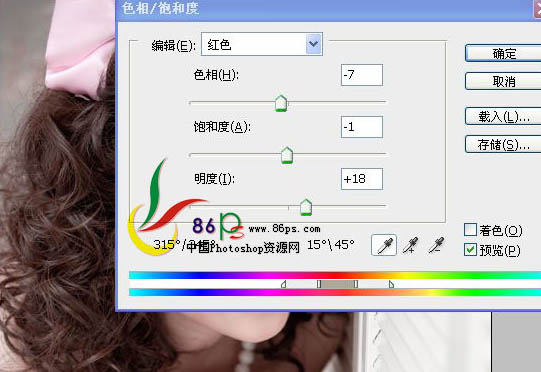Enable the 着色 (Colorize) checkbox
541x372 pixels.
click(470, 229)
